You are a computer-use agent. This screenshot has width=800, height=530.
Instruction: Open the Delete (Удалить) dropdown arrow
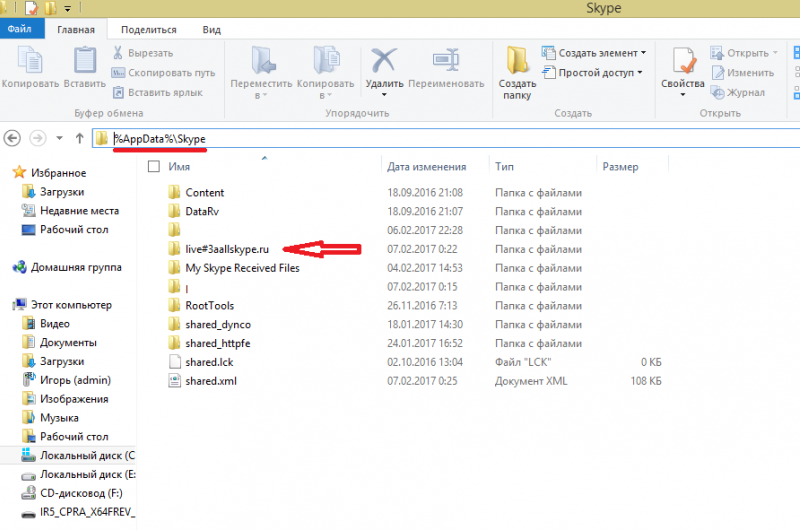coord(384,95)
